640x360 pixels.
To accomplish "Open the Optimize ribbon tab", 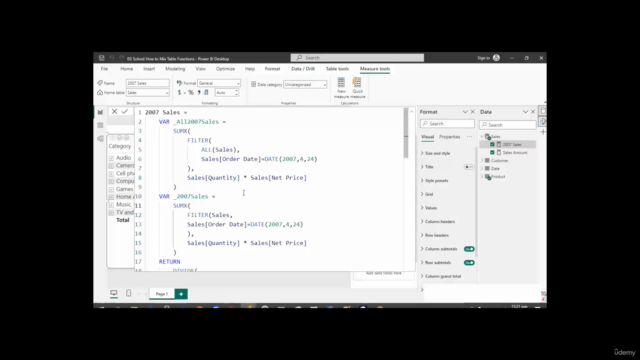I will coord(225,69).
